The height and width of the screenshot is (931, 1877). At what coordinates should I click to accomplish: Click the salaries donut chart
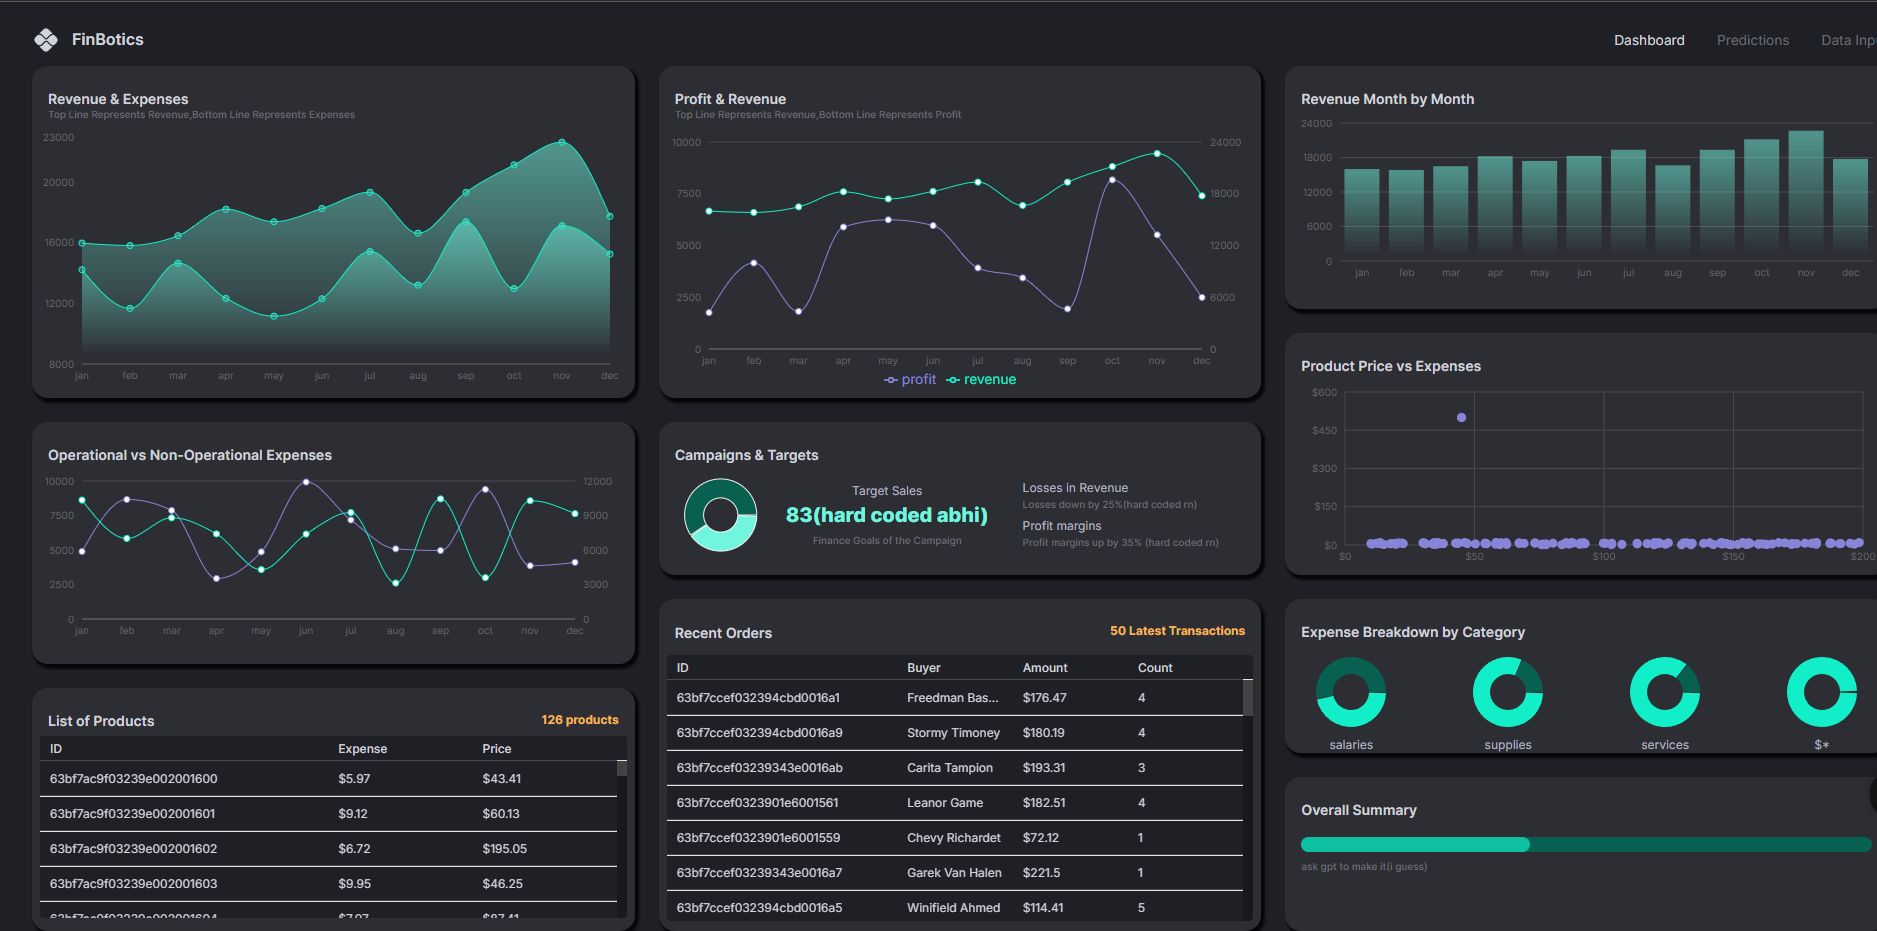[1350, 692]
